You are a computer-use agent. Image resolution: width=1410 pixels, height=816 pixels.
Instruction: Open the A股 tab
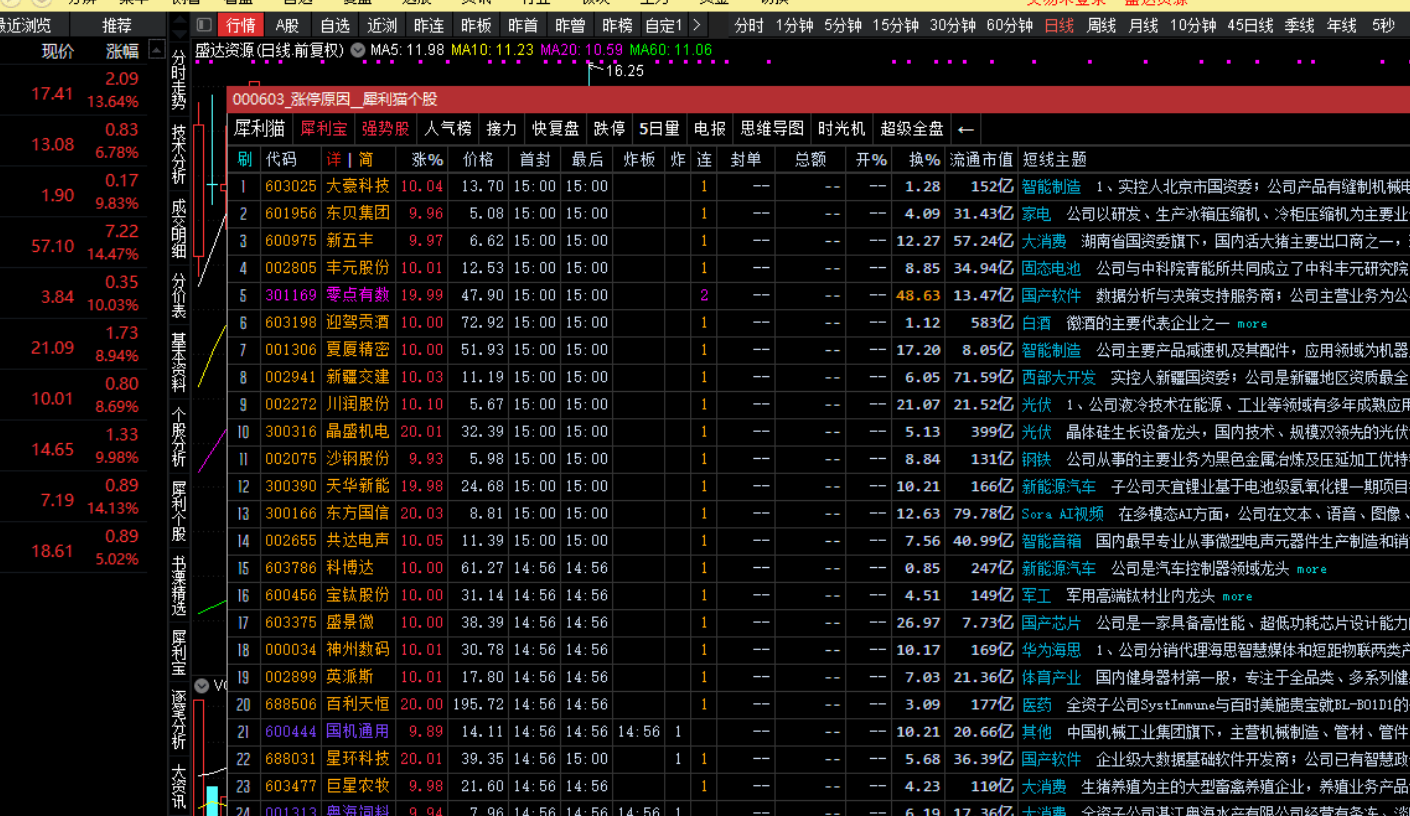click(x=287, y=25)
